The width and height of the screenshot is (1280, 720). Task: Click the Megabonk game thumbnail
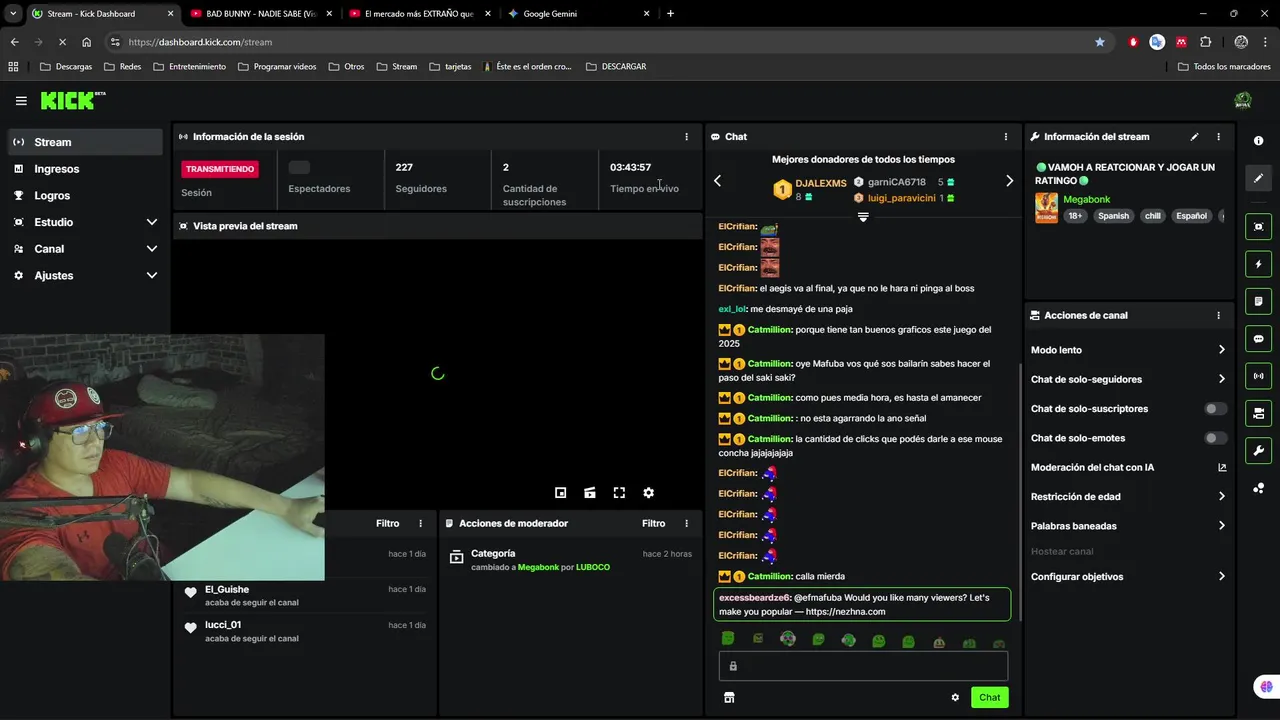click(1046, 208)
